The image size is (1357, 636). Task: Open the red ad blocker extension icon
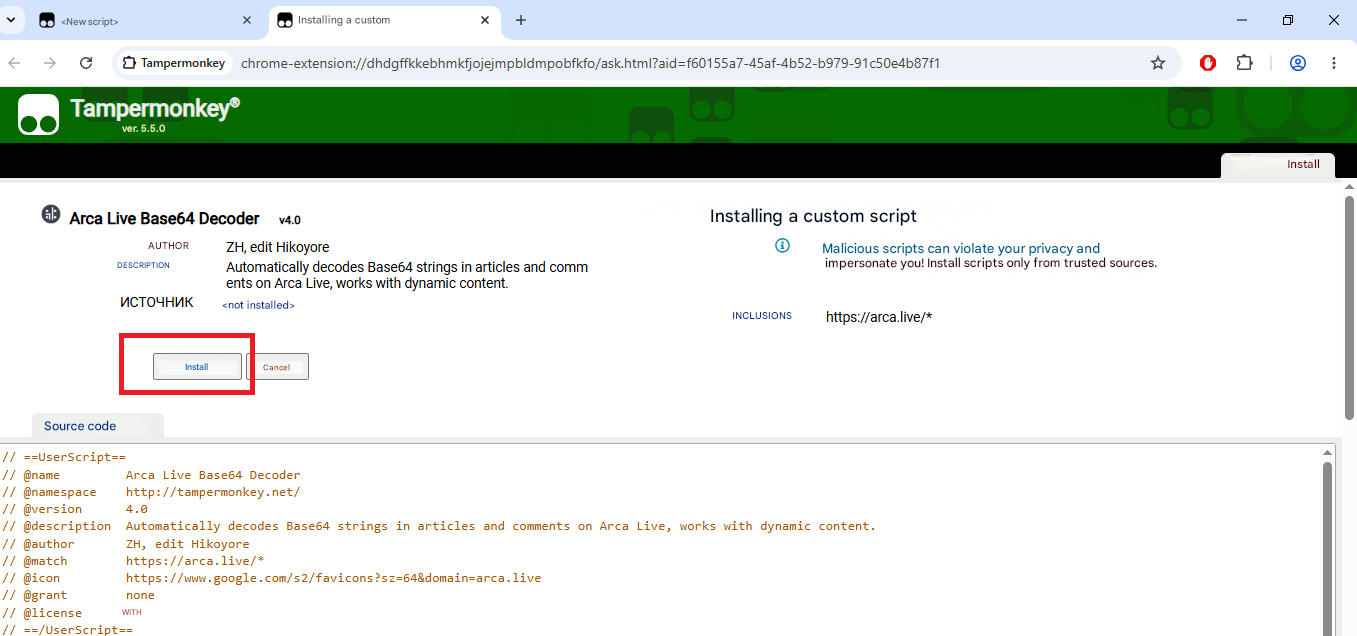coord(1208,63)
